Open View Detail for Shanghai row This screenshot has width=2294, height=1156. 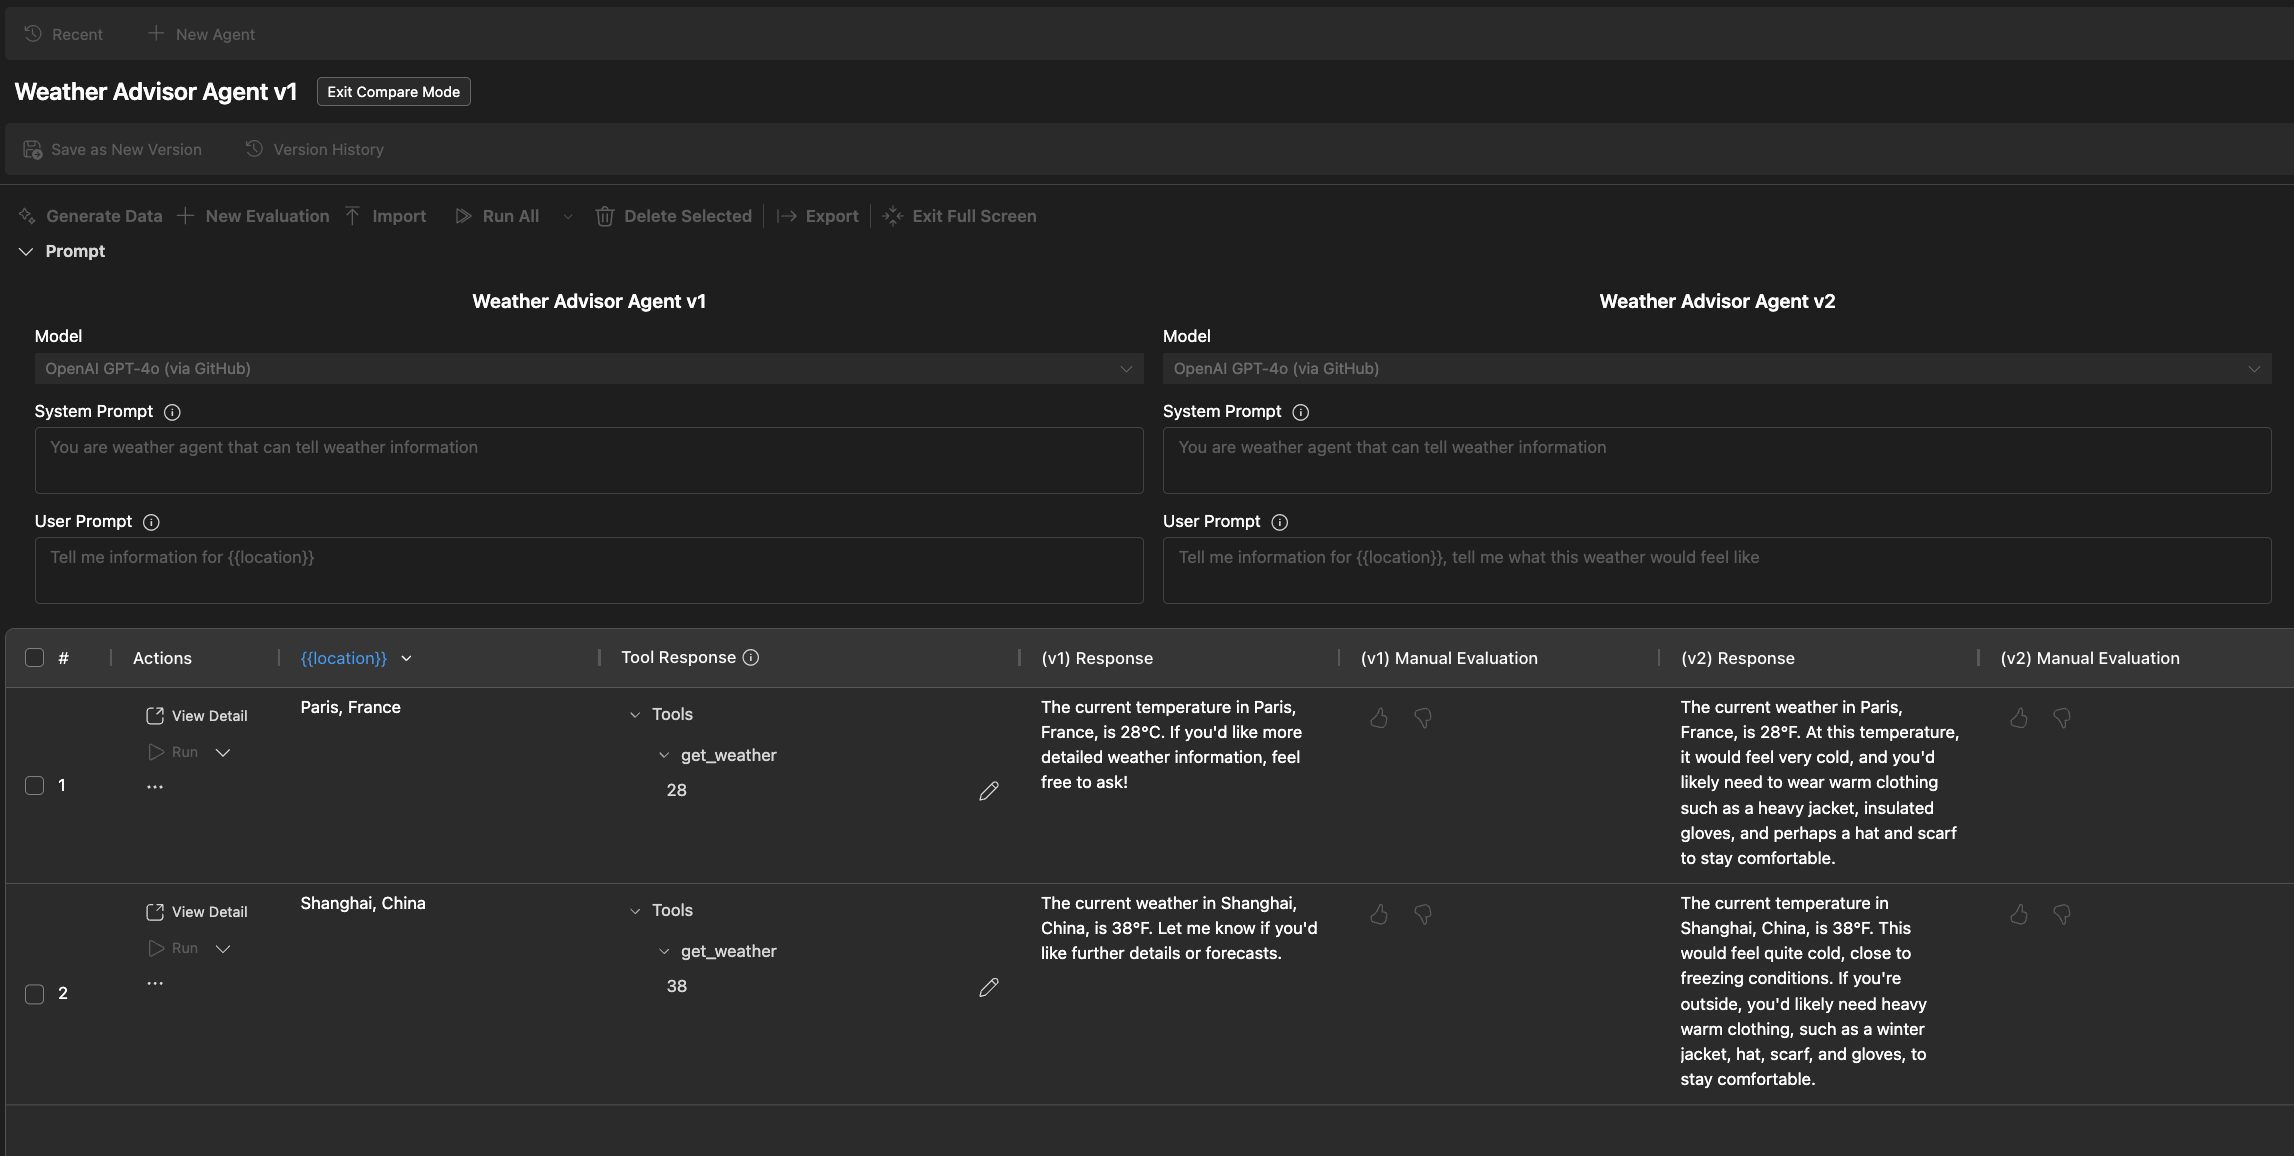(197, 912)
